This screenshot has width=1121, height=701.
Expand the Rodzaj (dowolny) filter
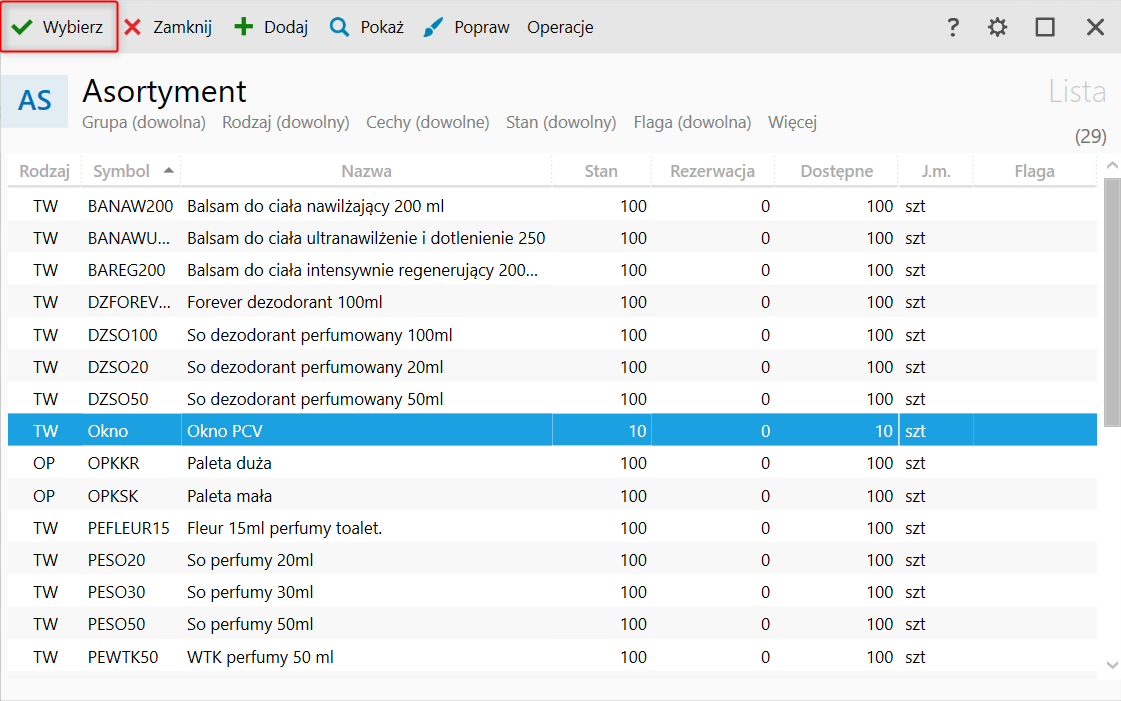point(286,122)
